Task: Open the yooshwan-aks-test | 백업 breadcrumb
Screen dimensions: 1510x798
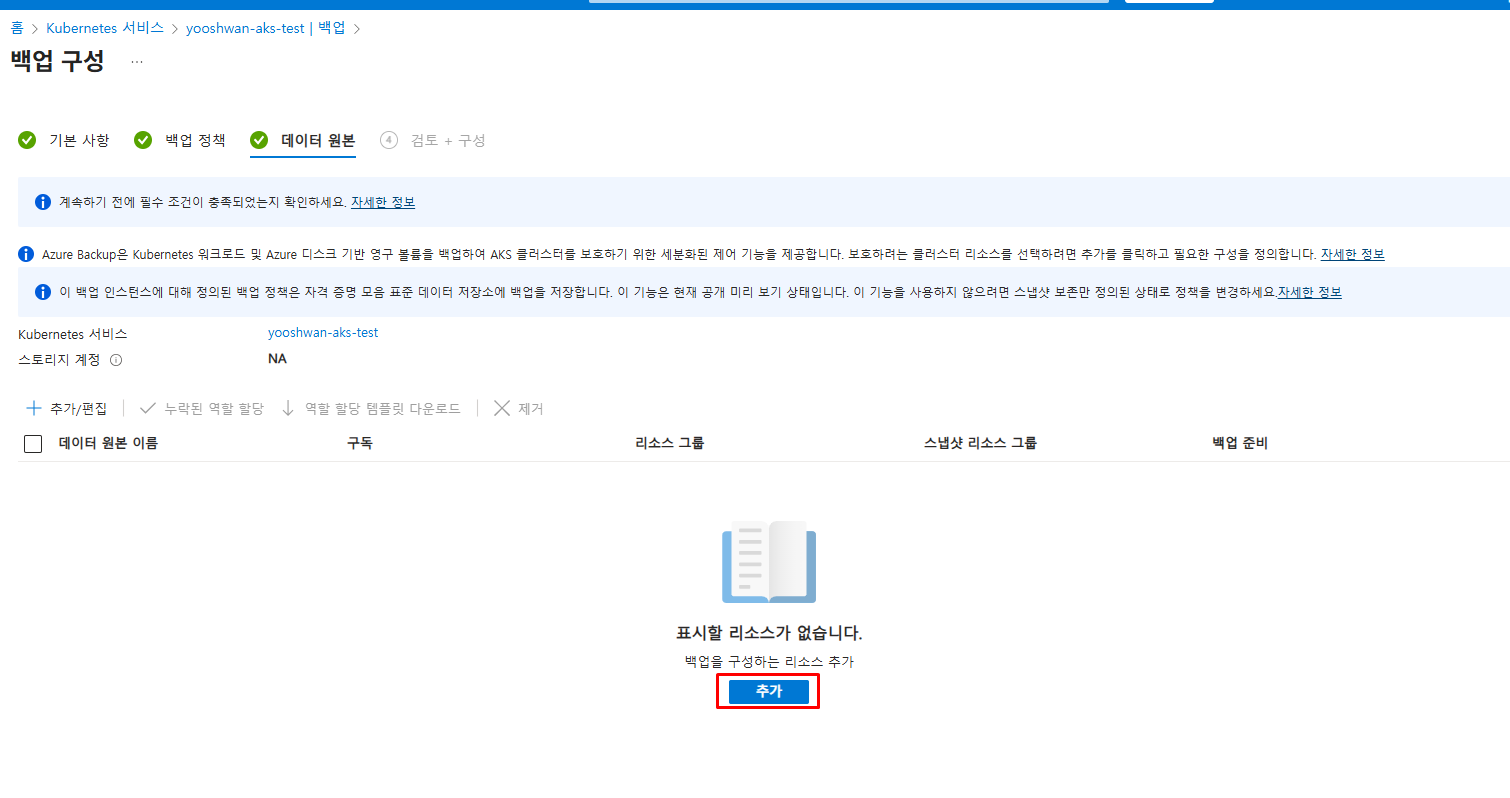Action: point(265,28)
